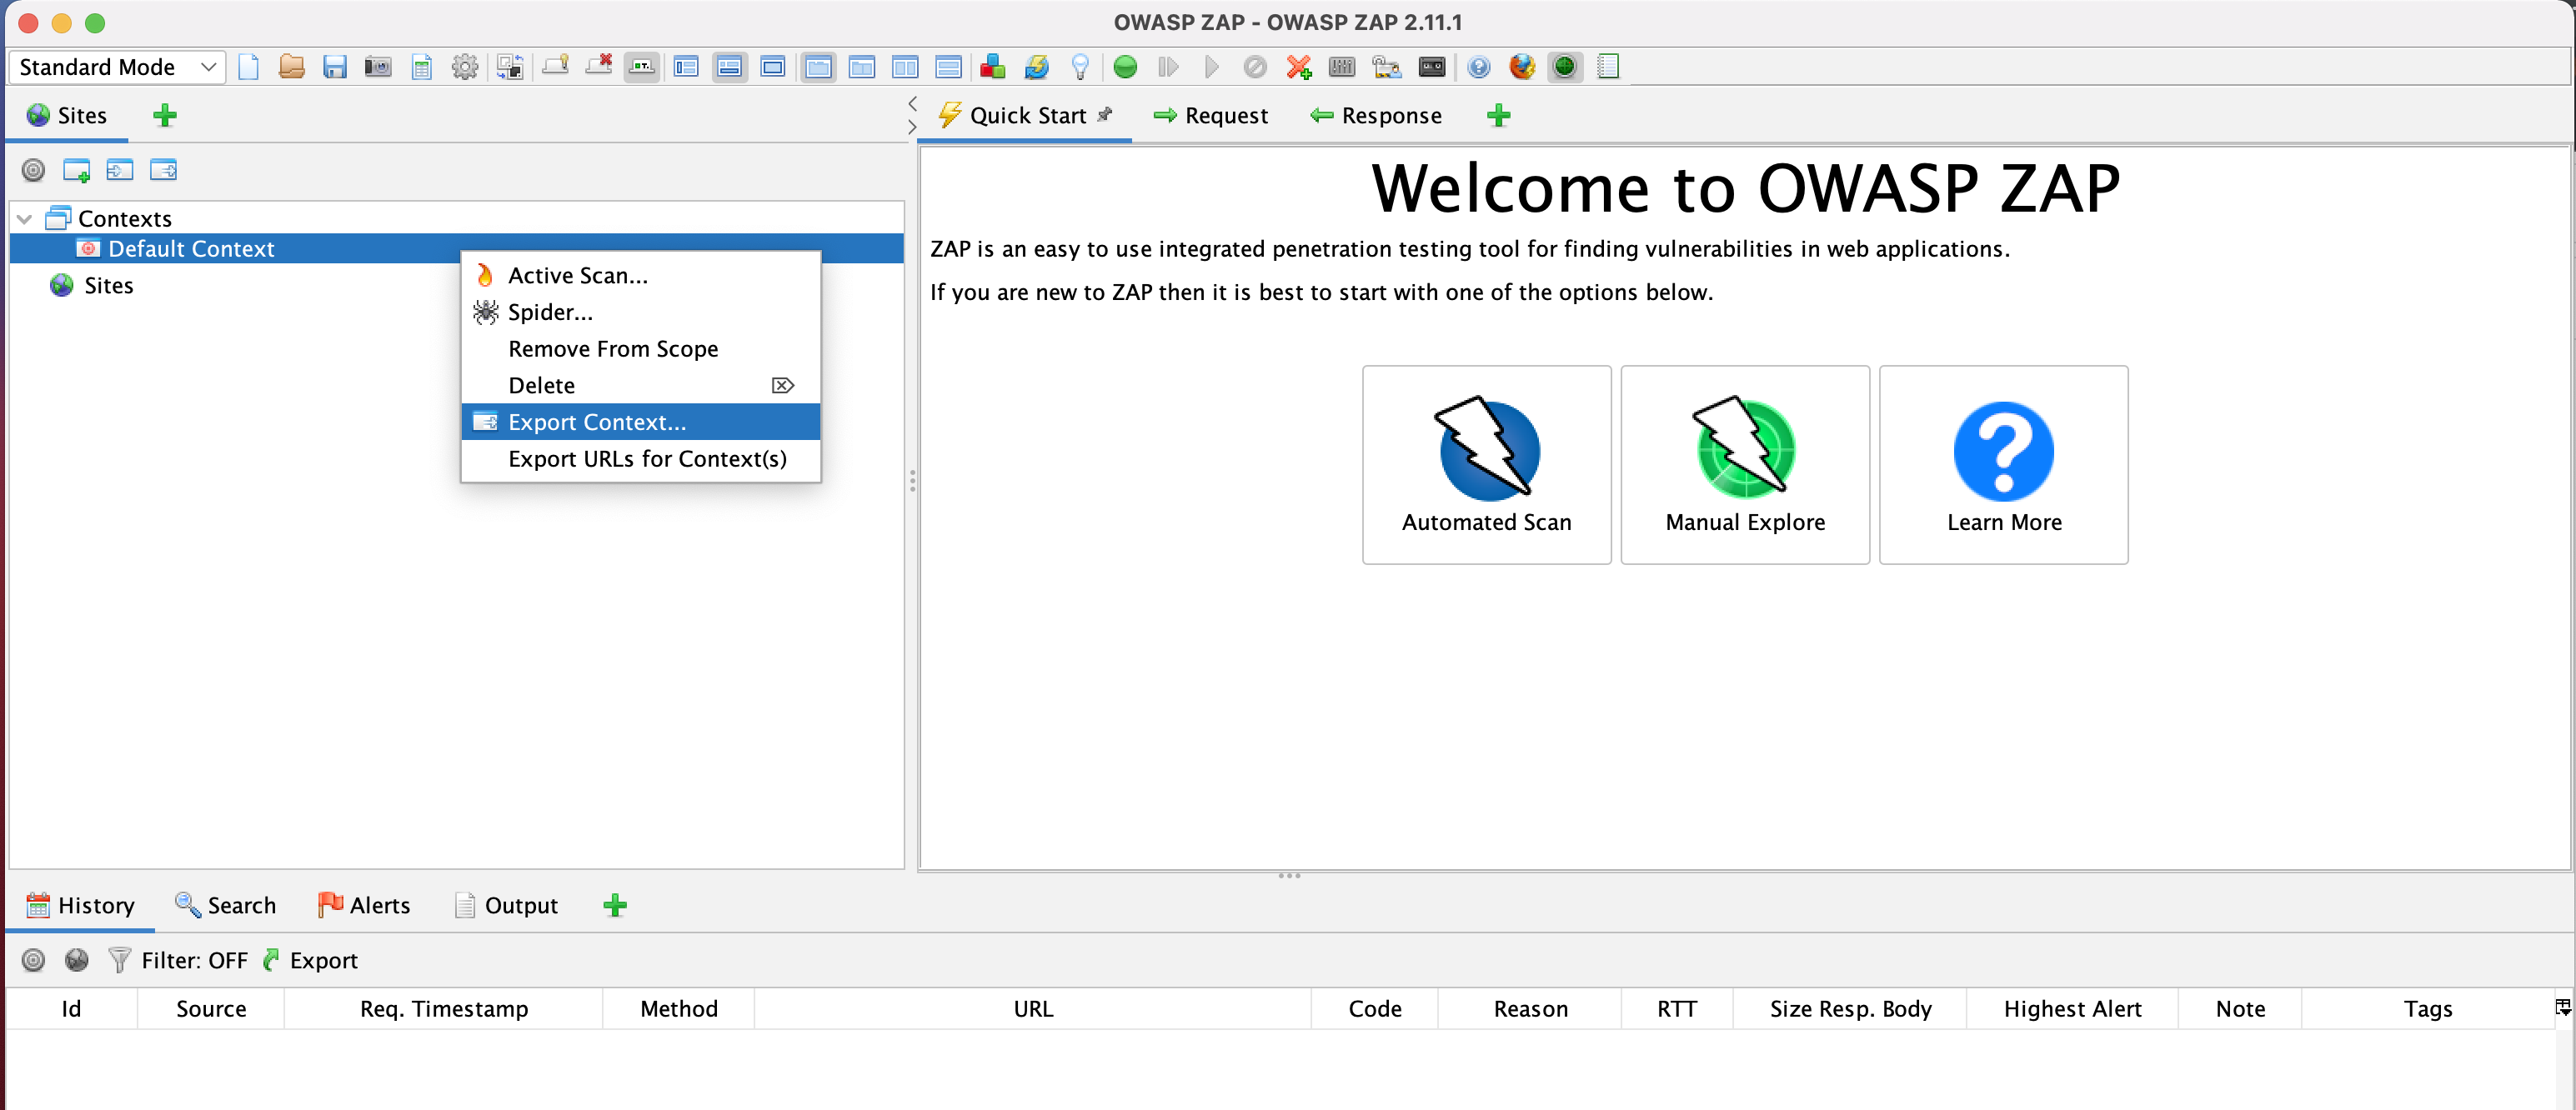Add a tab with the plus next to Sites
The width and height of the screenshot is (2576, 1110).
pos(165,116)
